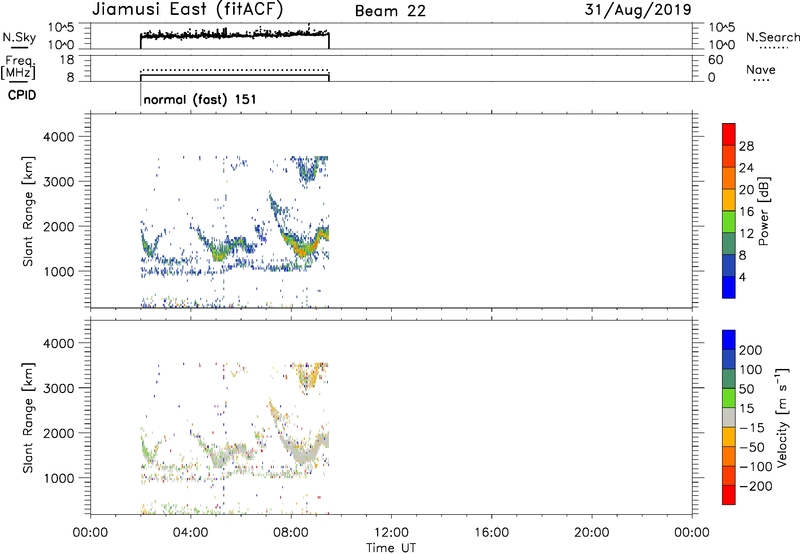Click the "Beam 22" label

[390, 11]
